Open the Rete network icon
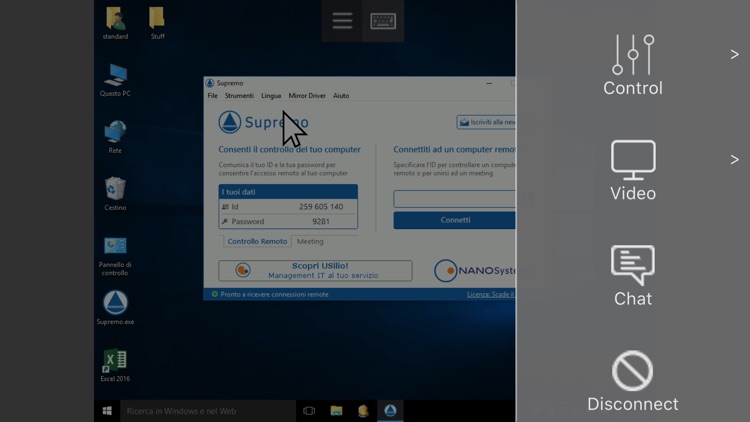 [115, 137]
